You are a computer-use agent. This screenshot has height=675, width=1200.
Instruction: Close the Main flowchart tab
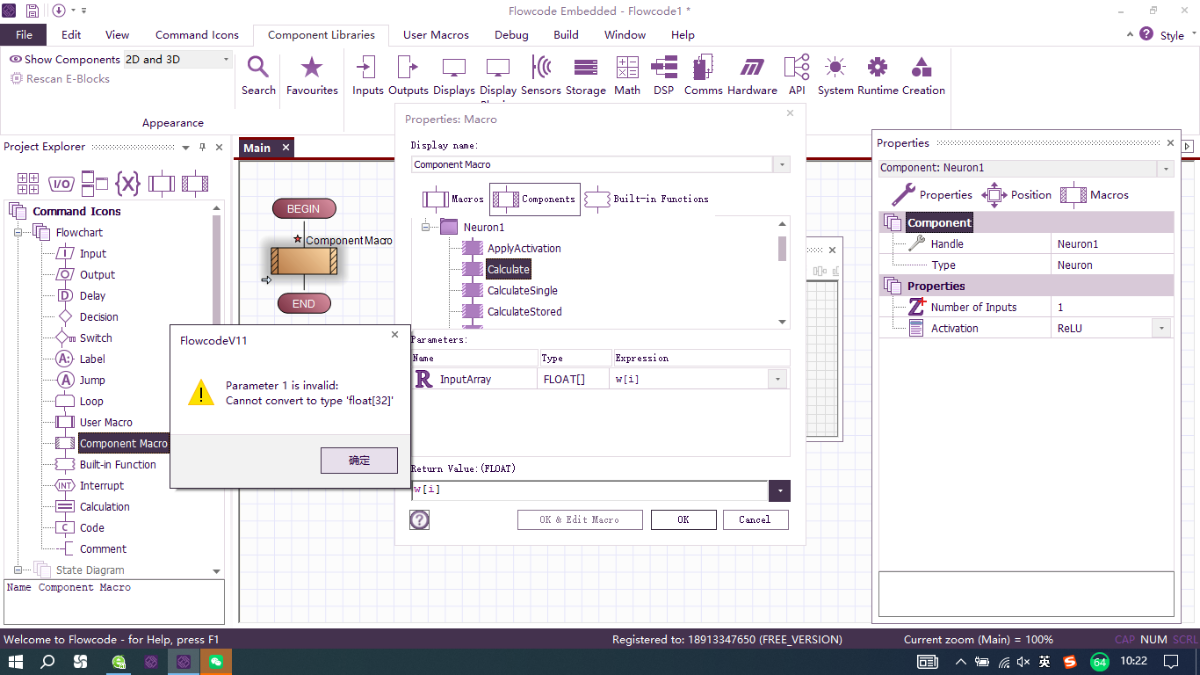click(x=285, y=148)
